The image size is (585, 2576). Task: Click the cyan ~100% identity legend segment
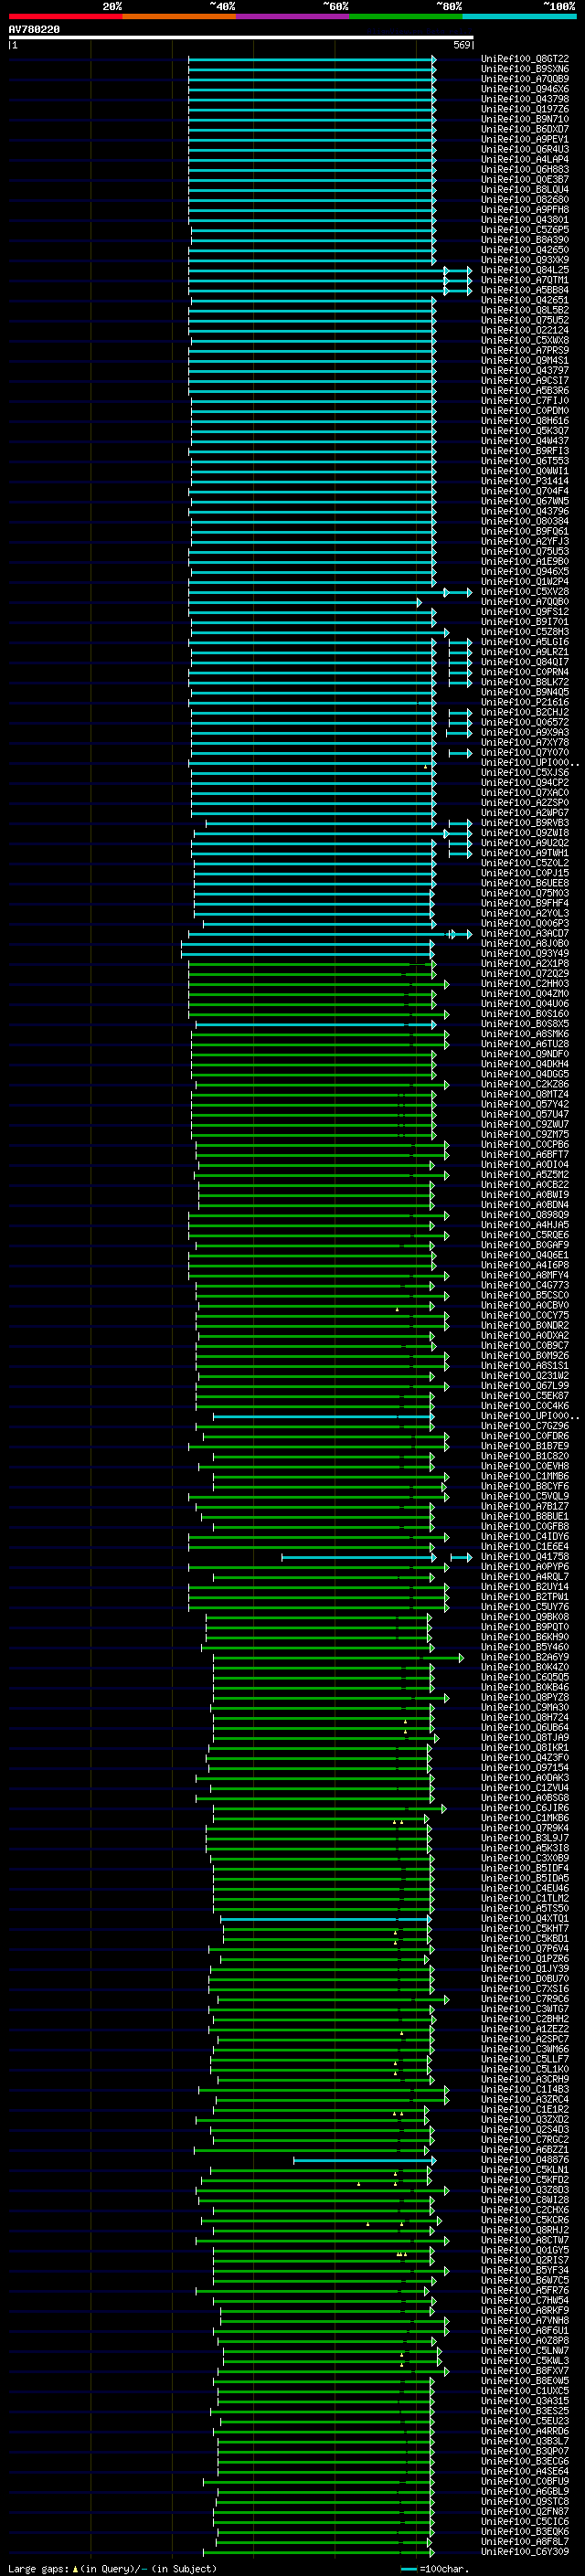519,16
